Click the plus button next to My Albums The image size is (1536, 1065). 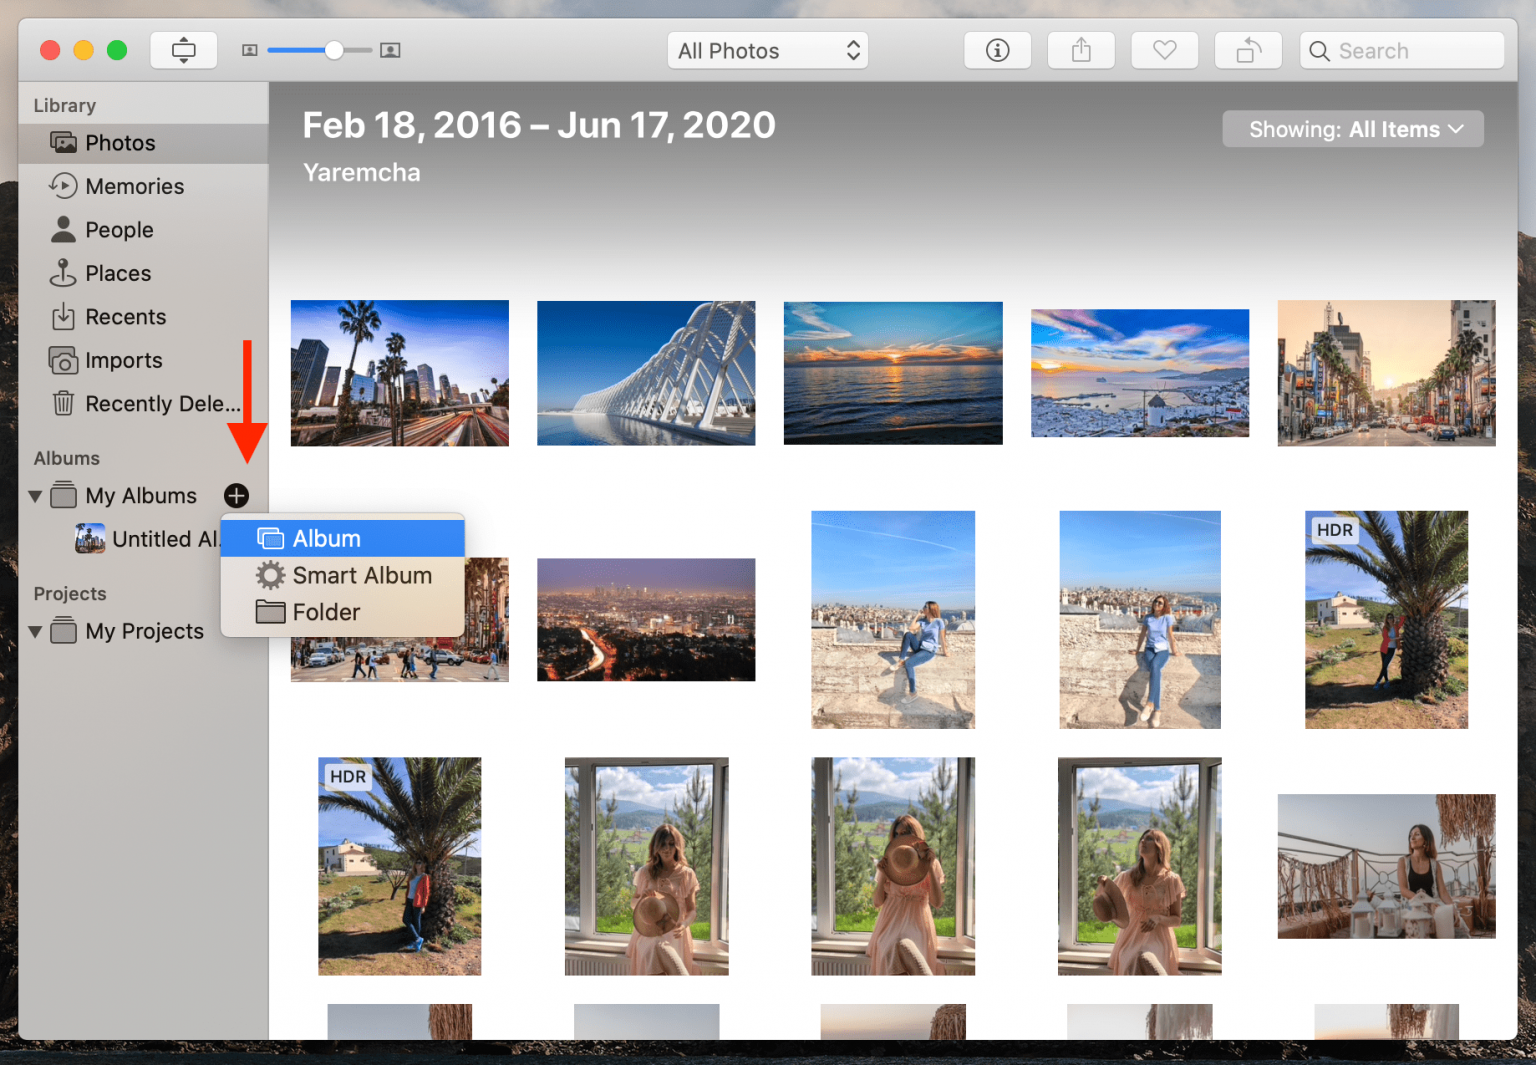tap(236, 495)
